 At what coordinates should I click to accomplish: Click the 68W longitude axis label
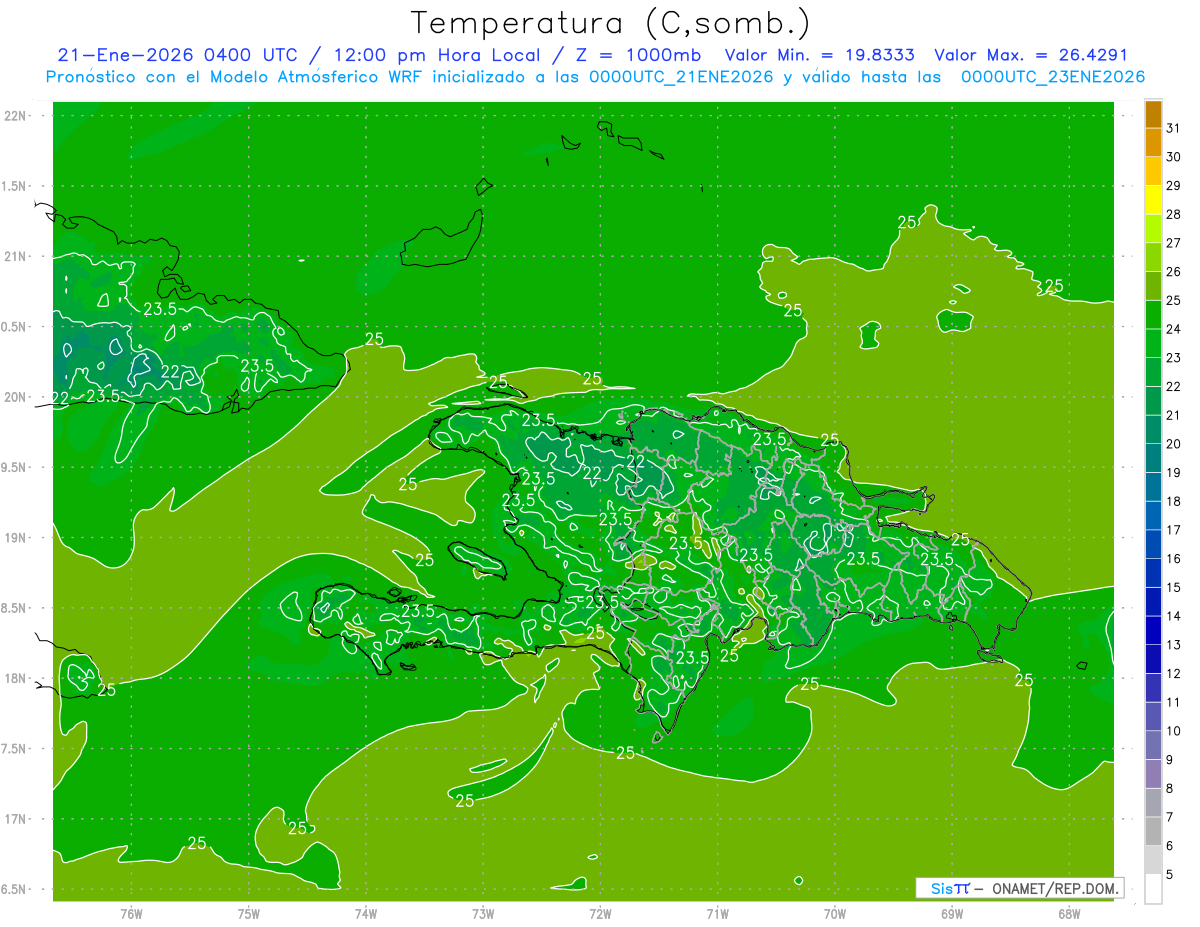click(1069, 913)
